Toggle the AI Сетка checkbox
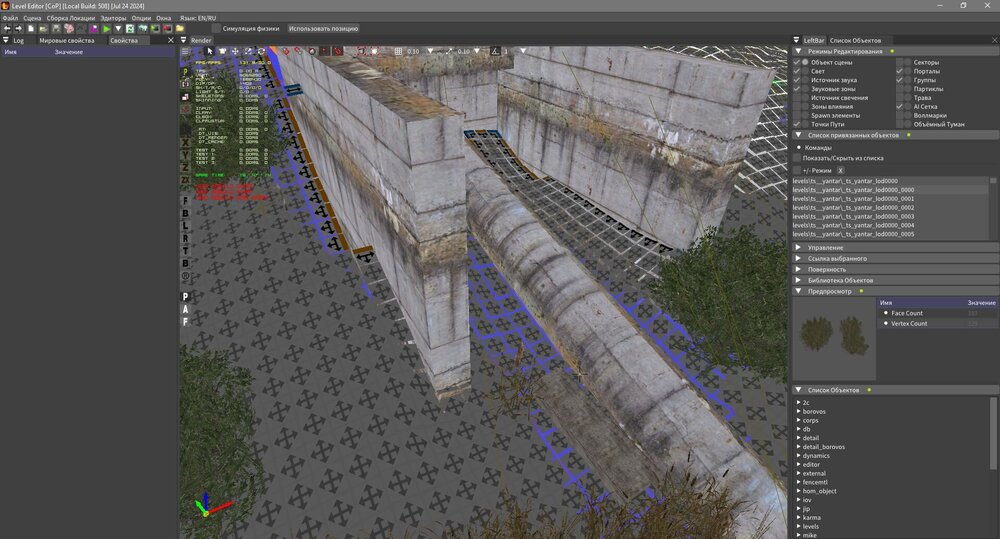The width and height of the screenshot is (1000, 539). click(900, 107)
